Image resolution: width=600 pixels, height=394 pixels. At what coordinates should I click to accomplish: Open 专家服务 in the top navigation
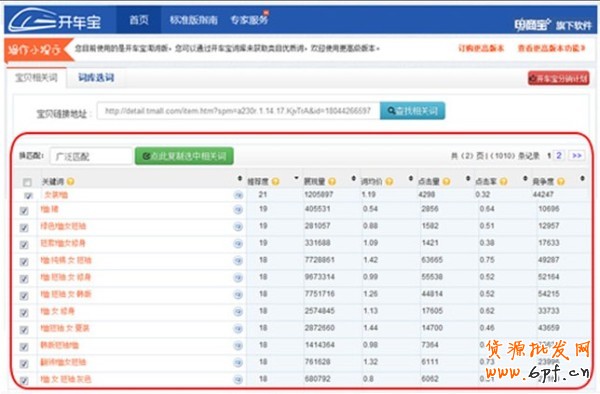tap(249, 20)
